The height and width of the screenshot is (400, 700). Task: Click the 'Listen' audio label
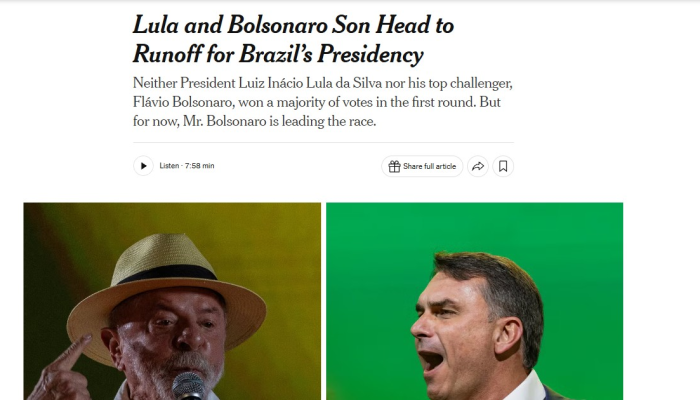click(169, 166)
